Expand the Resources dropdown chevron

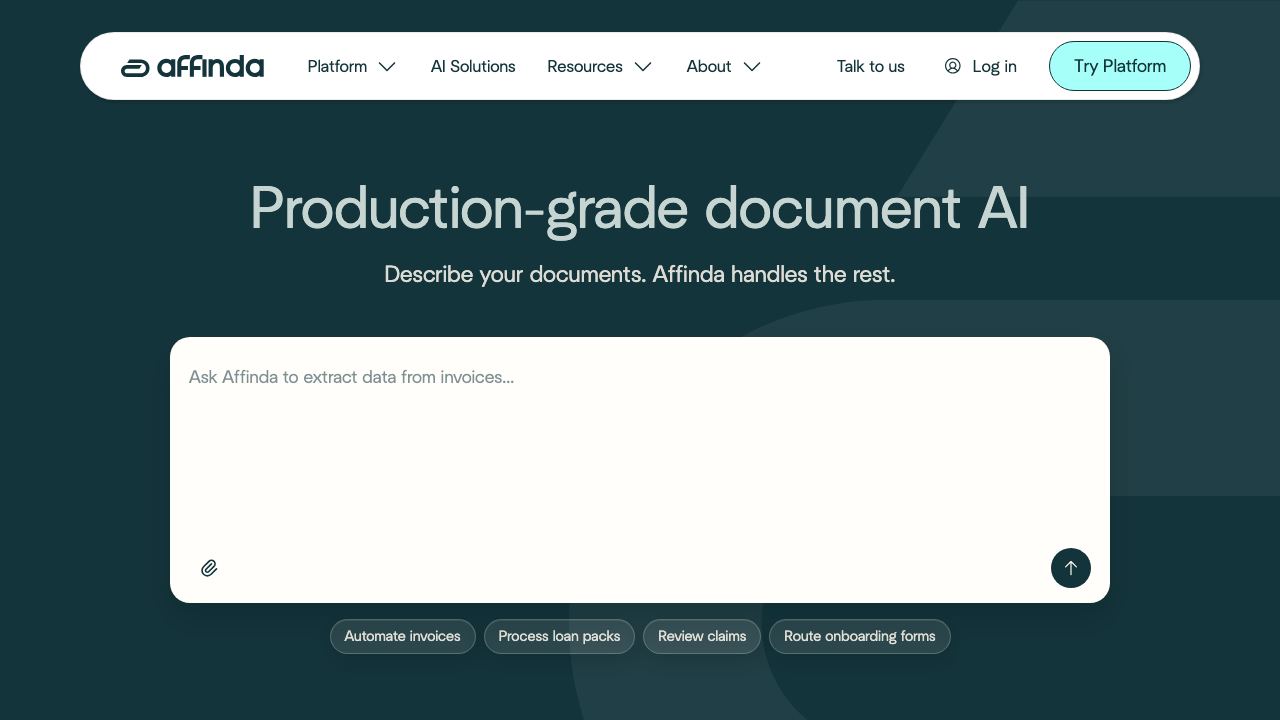(x=643, y=67)
